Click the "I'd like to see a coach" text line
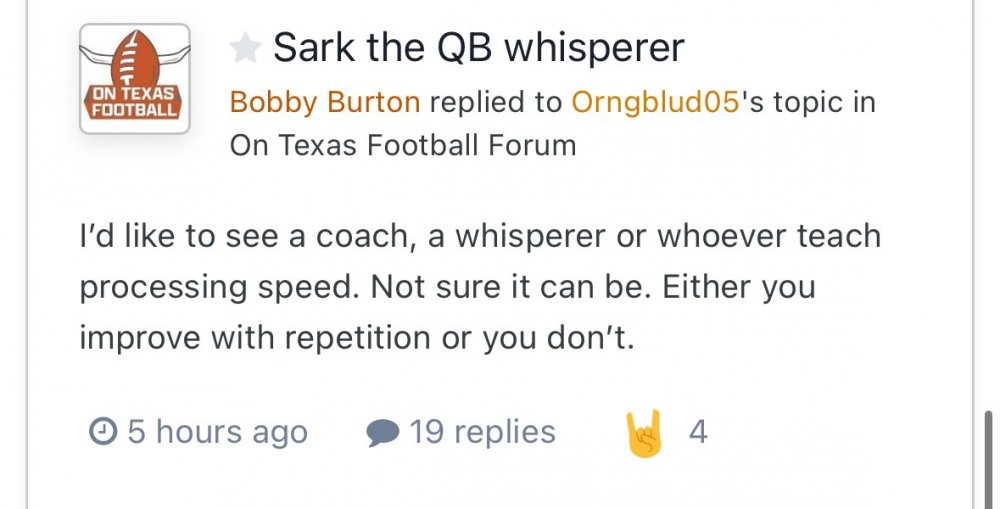Viewport: 1000px width, 509px height. [479, 237]
